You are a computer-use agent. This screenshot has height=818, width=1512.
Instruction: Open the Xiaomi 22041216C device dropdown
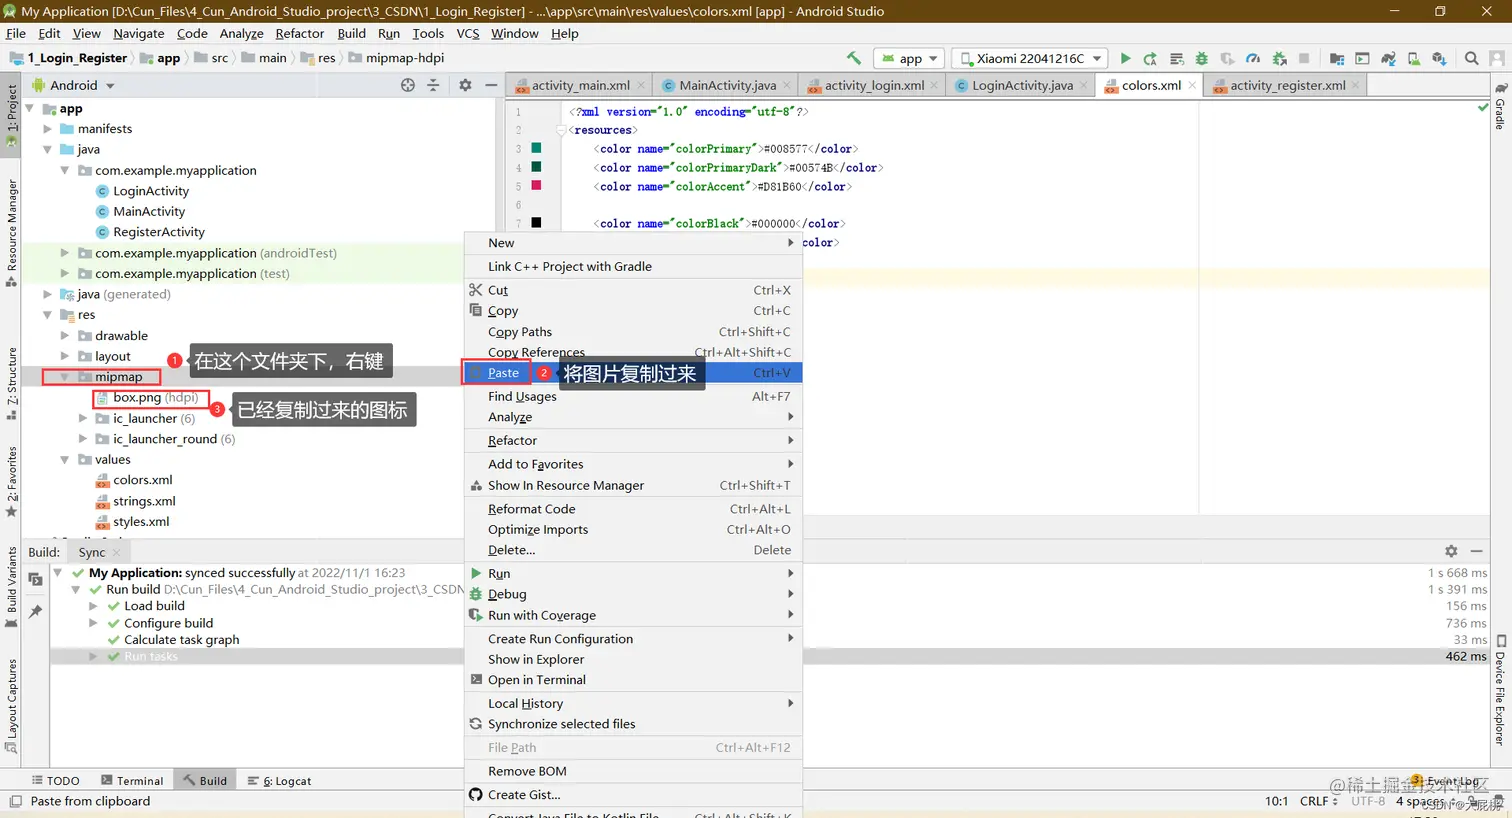coord(1030,58)
